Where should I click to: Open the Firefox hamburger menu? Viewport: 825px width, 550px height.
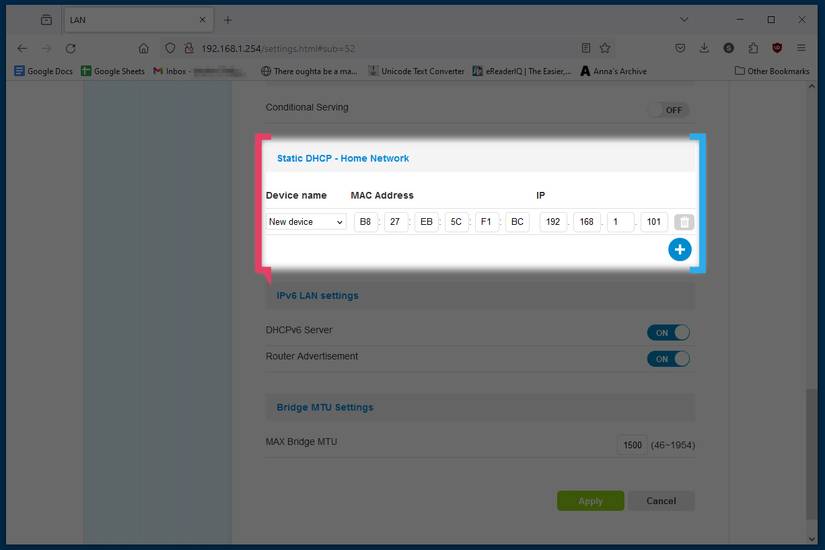pyautogui.click(x=801, y=48)
